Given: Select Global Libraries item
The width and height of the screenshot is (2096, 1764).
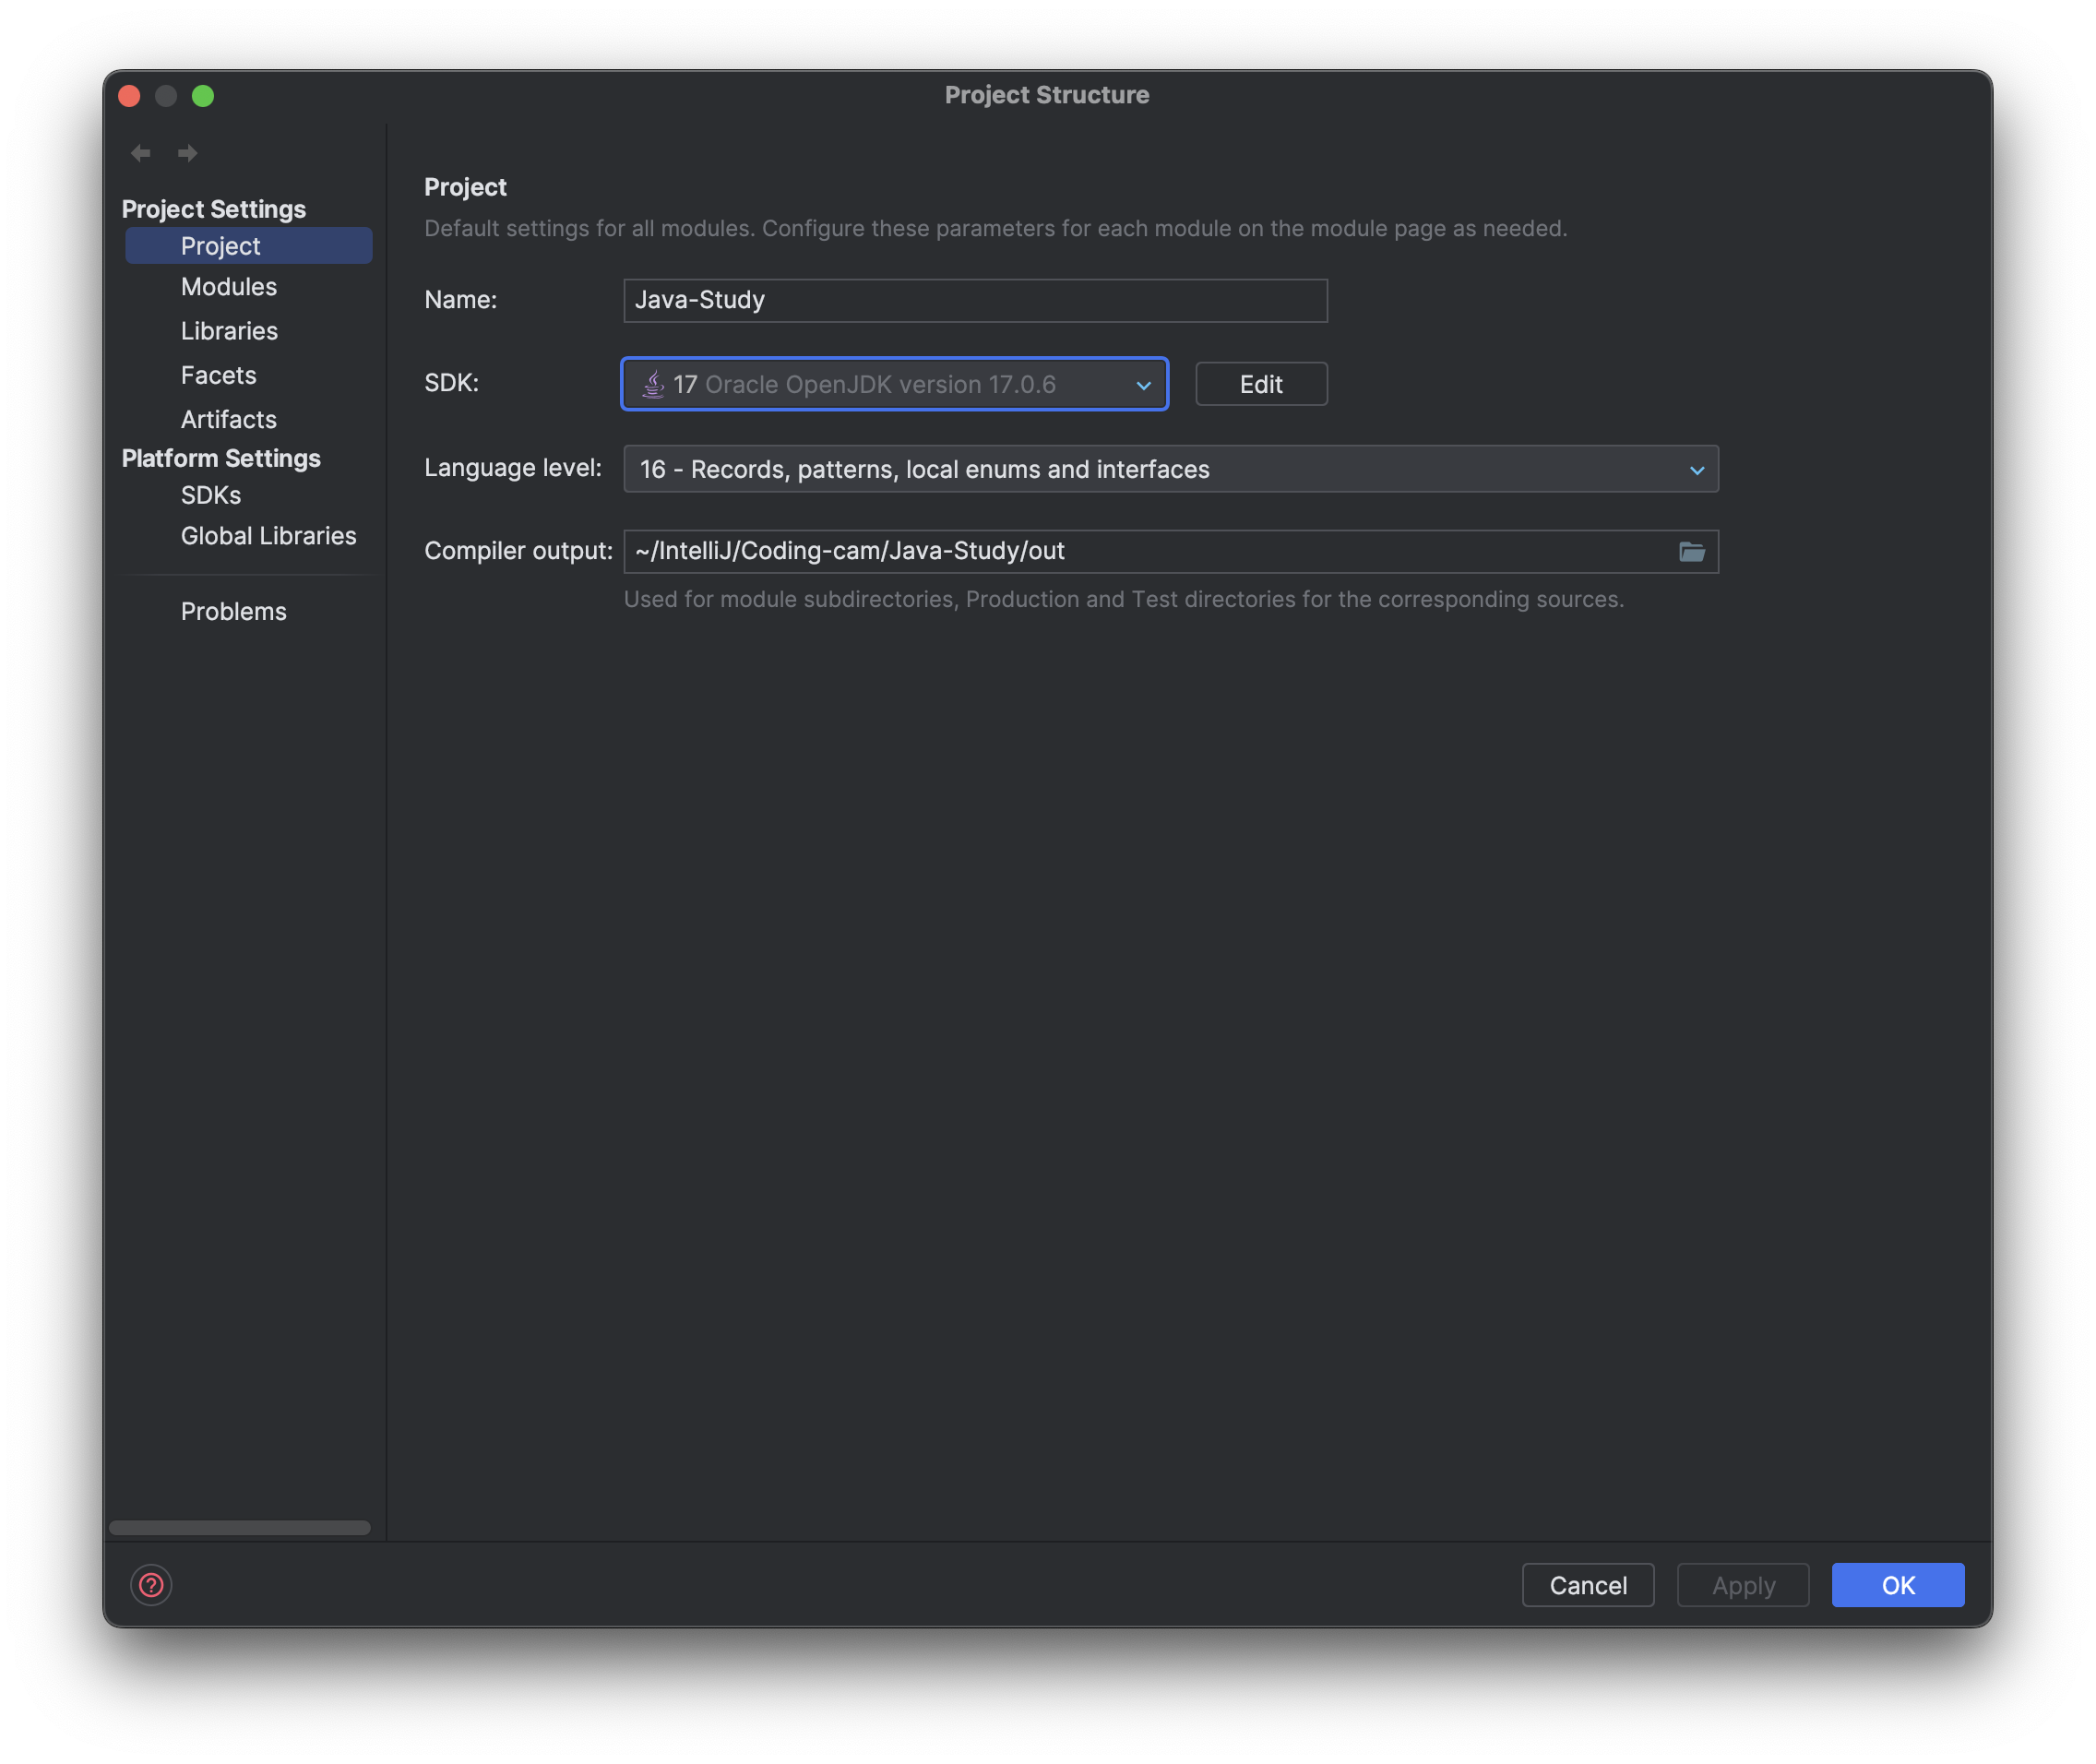Looking at the screenshot, I should pyautogui.click(x=268, y=536).
